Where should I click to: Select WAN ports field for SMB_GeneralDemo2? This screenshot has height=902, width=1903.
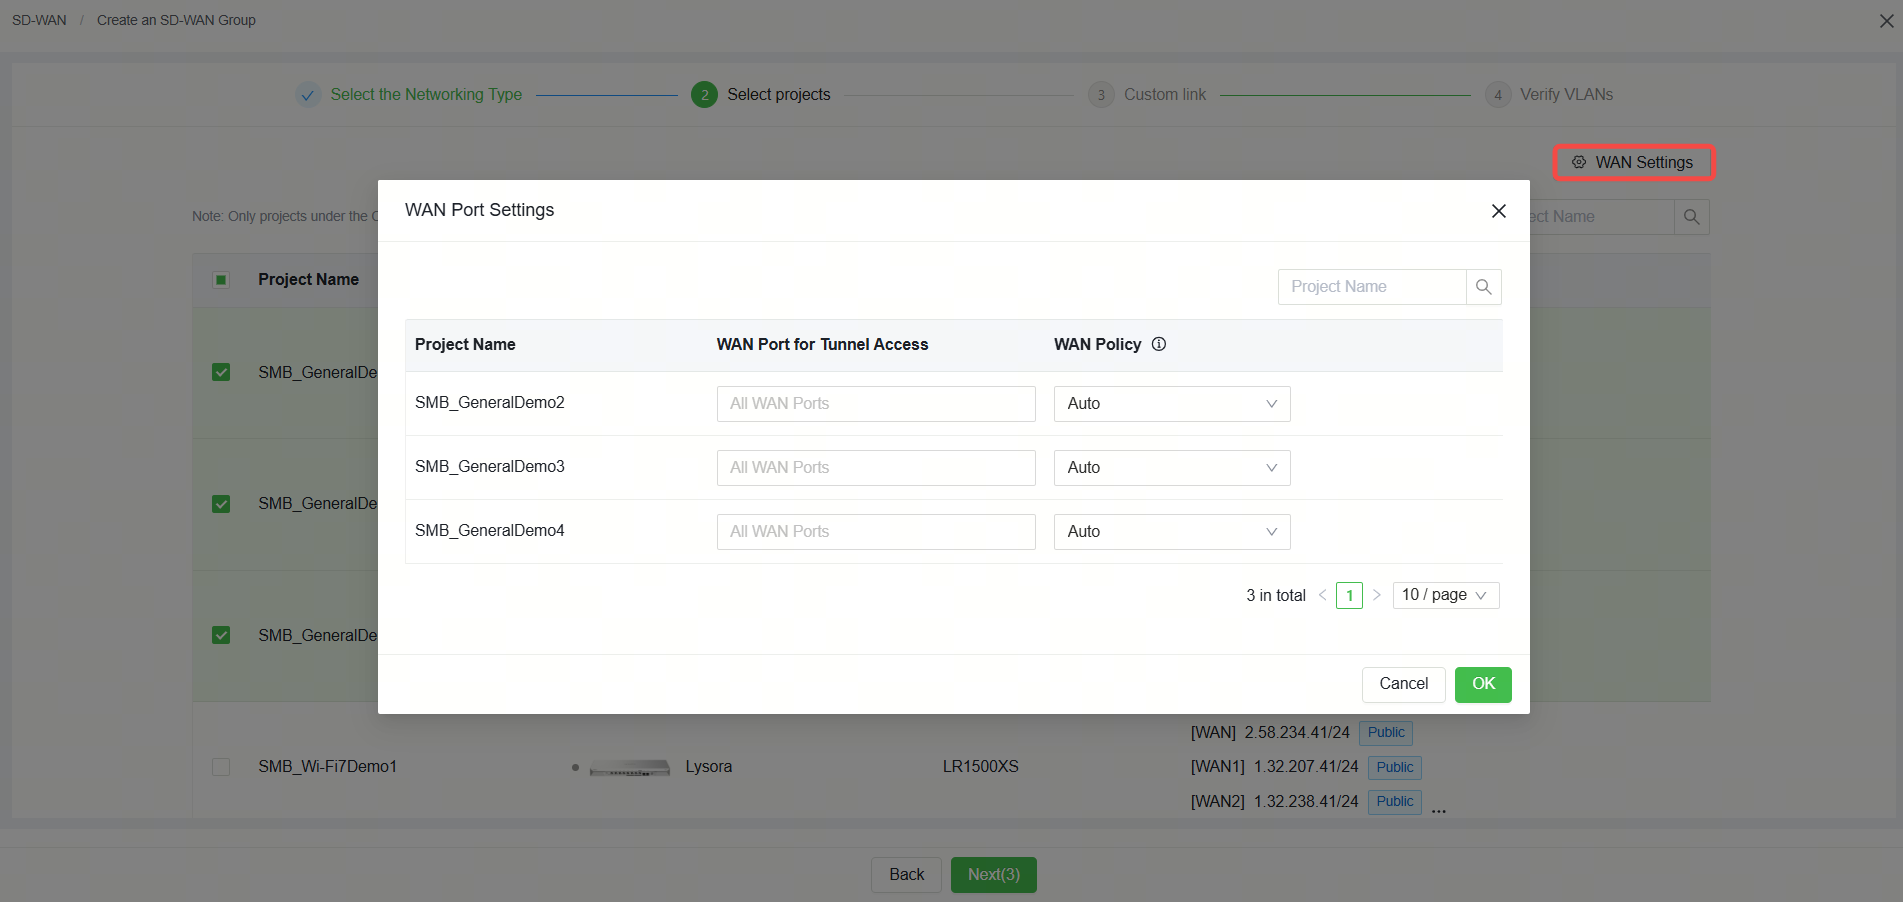click(876, 404)
